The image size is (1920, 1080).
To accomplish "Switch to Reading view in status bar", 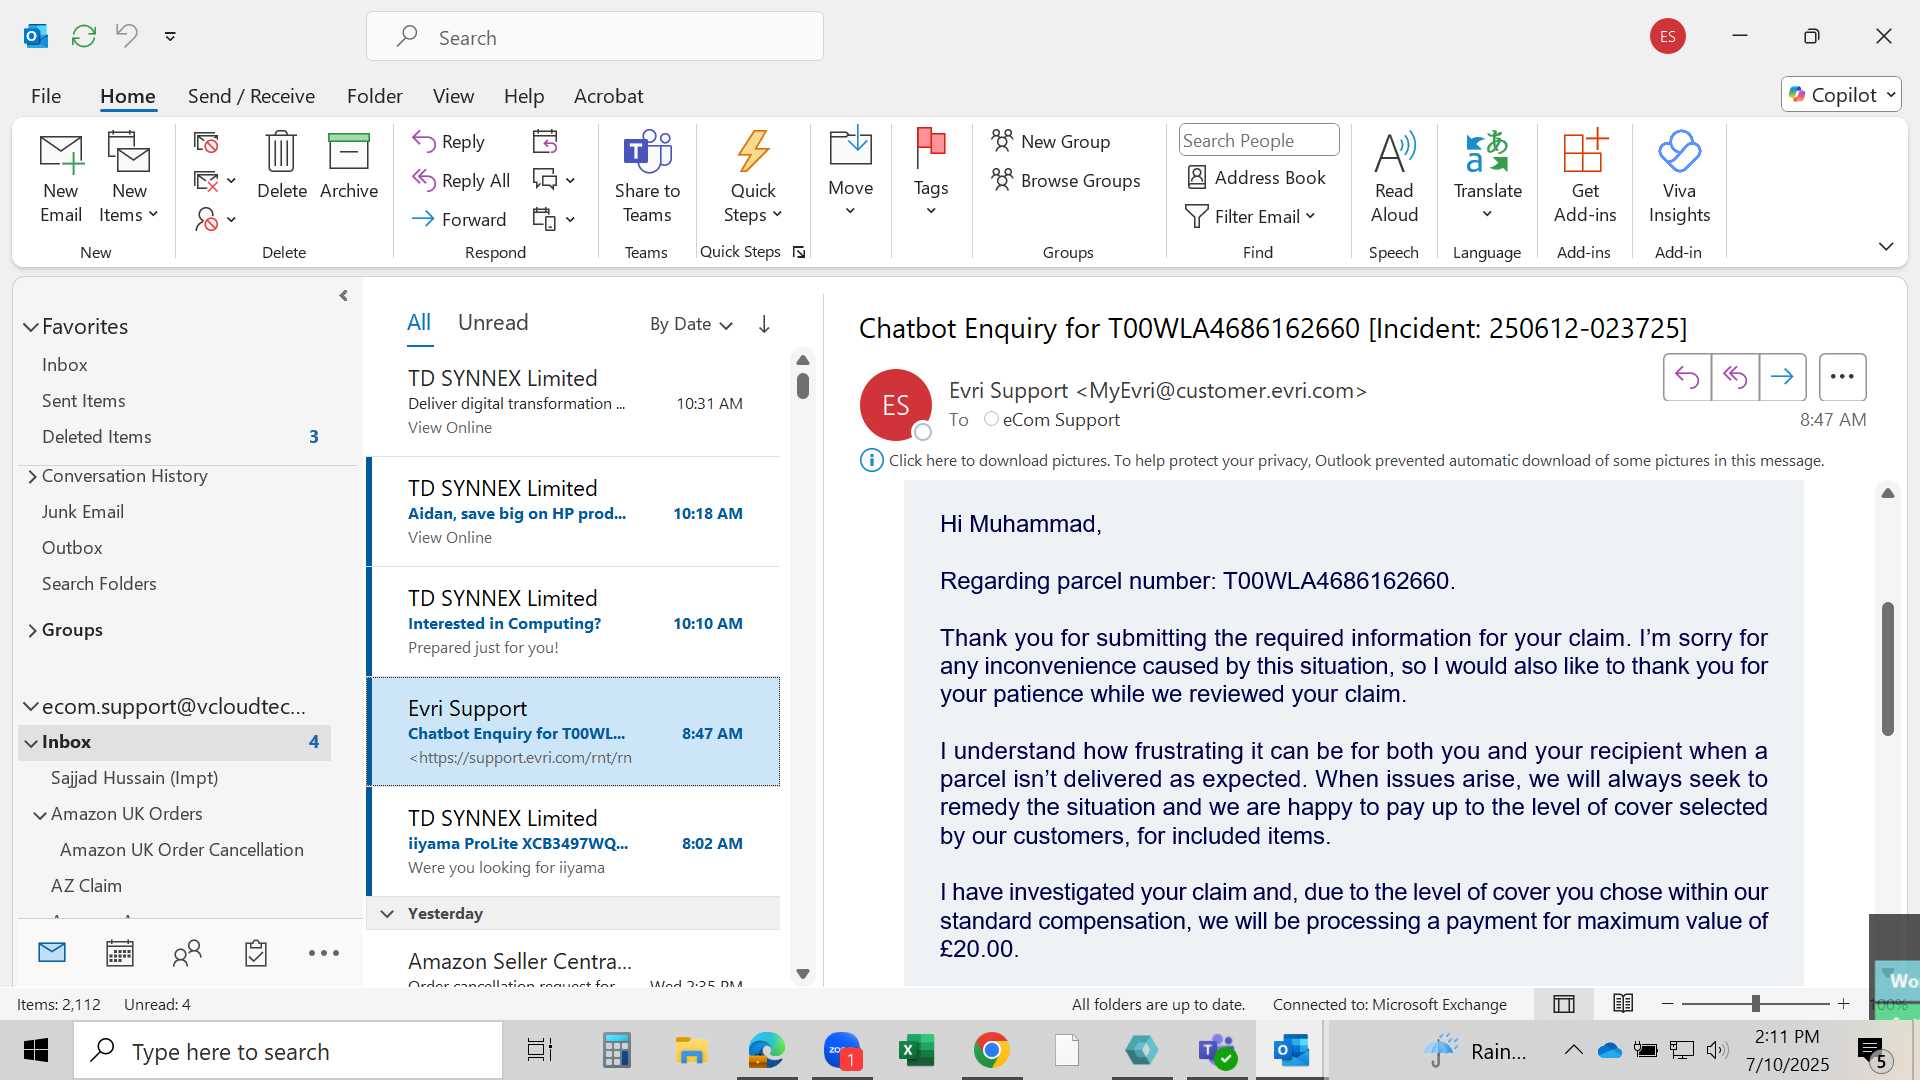I will pyautogui.click(x=1624, y=1004).
